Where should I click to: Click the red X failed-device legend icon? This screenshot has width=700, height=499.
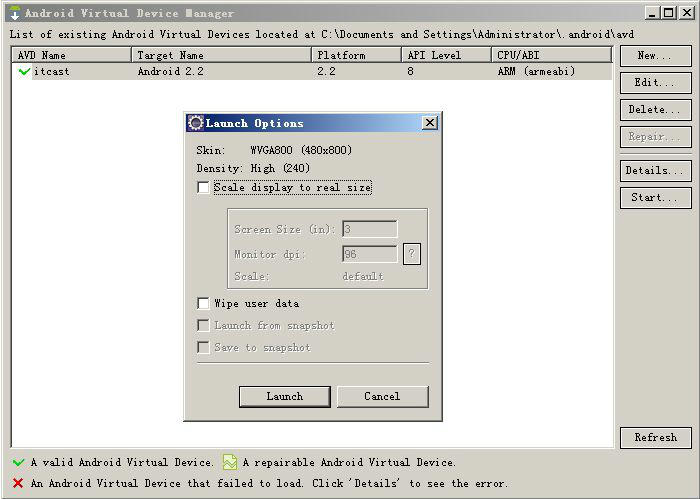18,483
